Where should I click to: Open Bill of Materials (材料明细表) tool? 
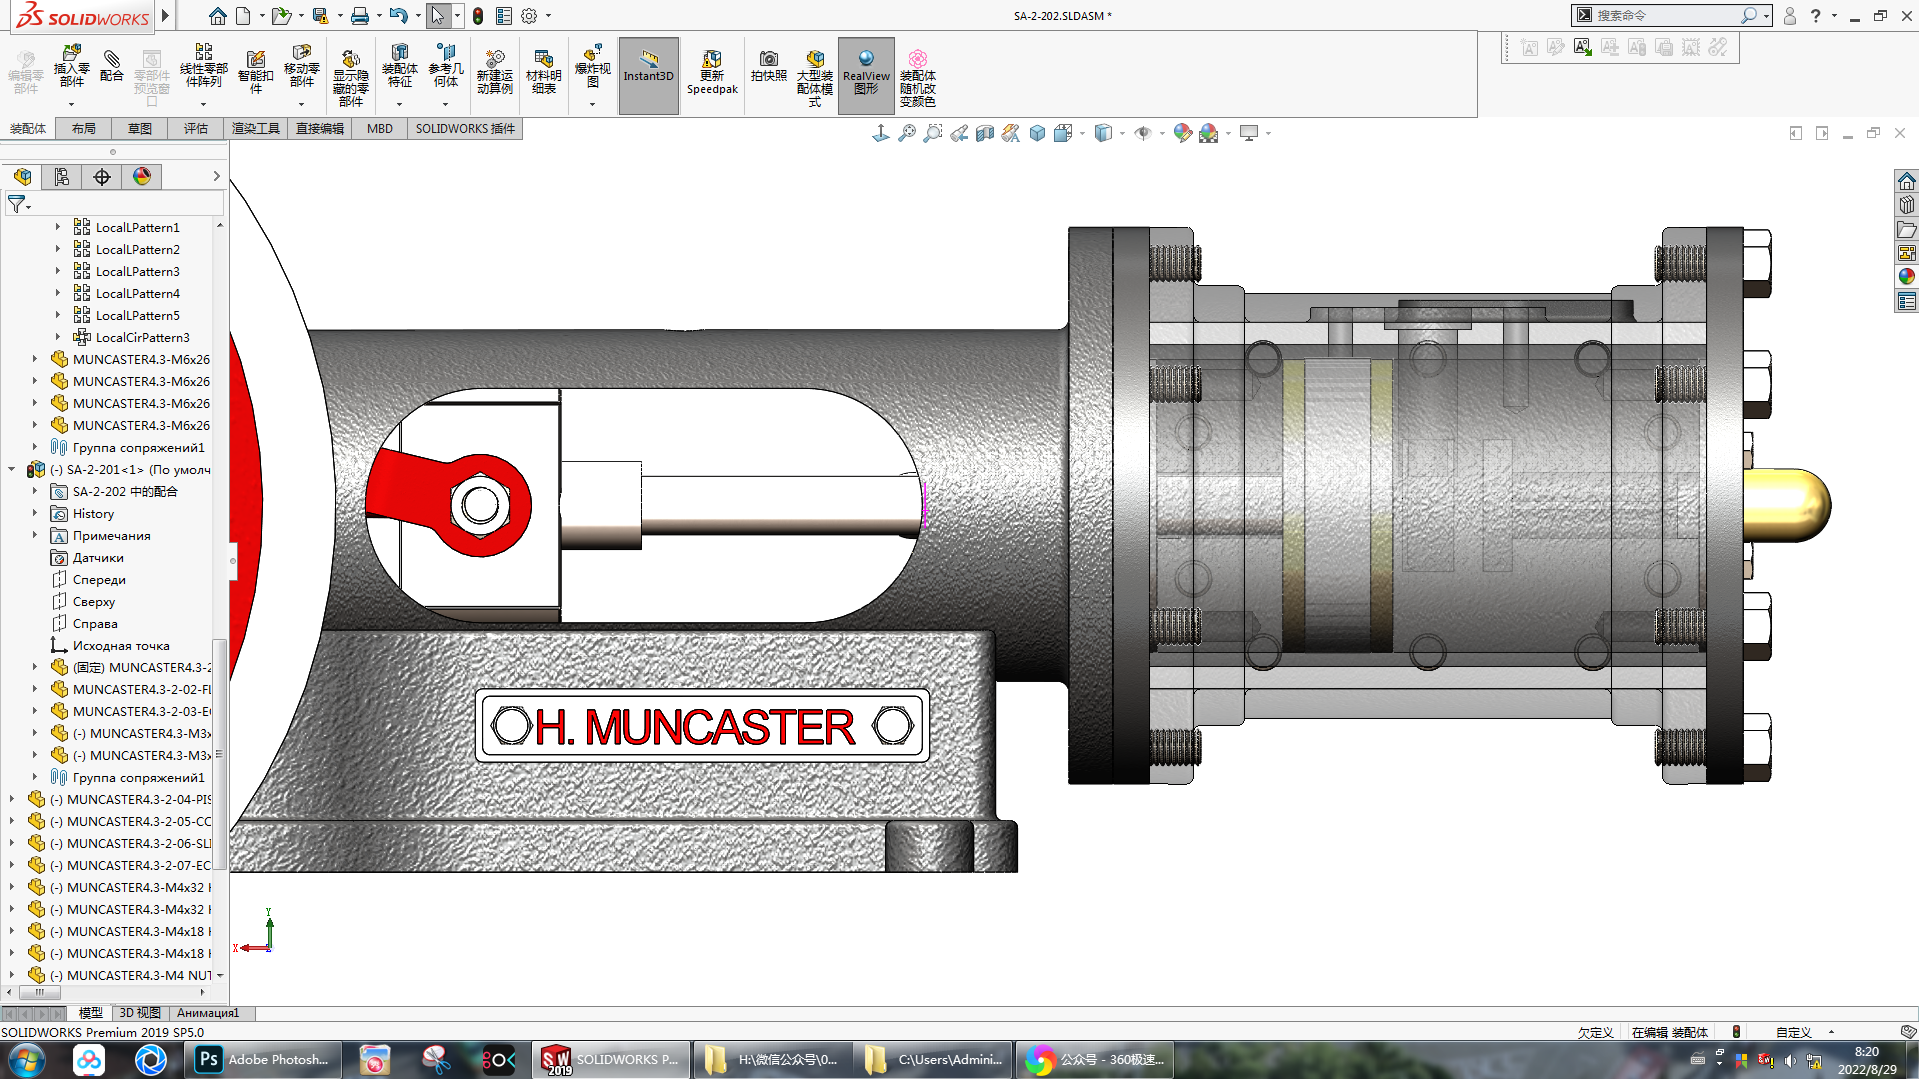tap(543, 72)
